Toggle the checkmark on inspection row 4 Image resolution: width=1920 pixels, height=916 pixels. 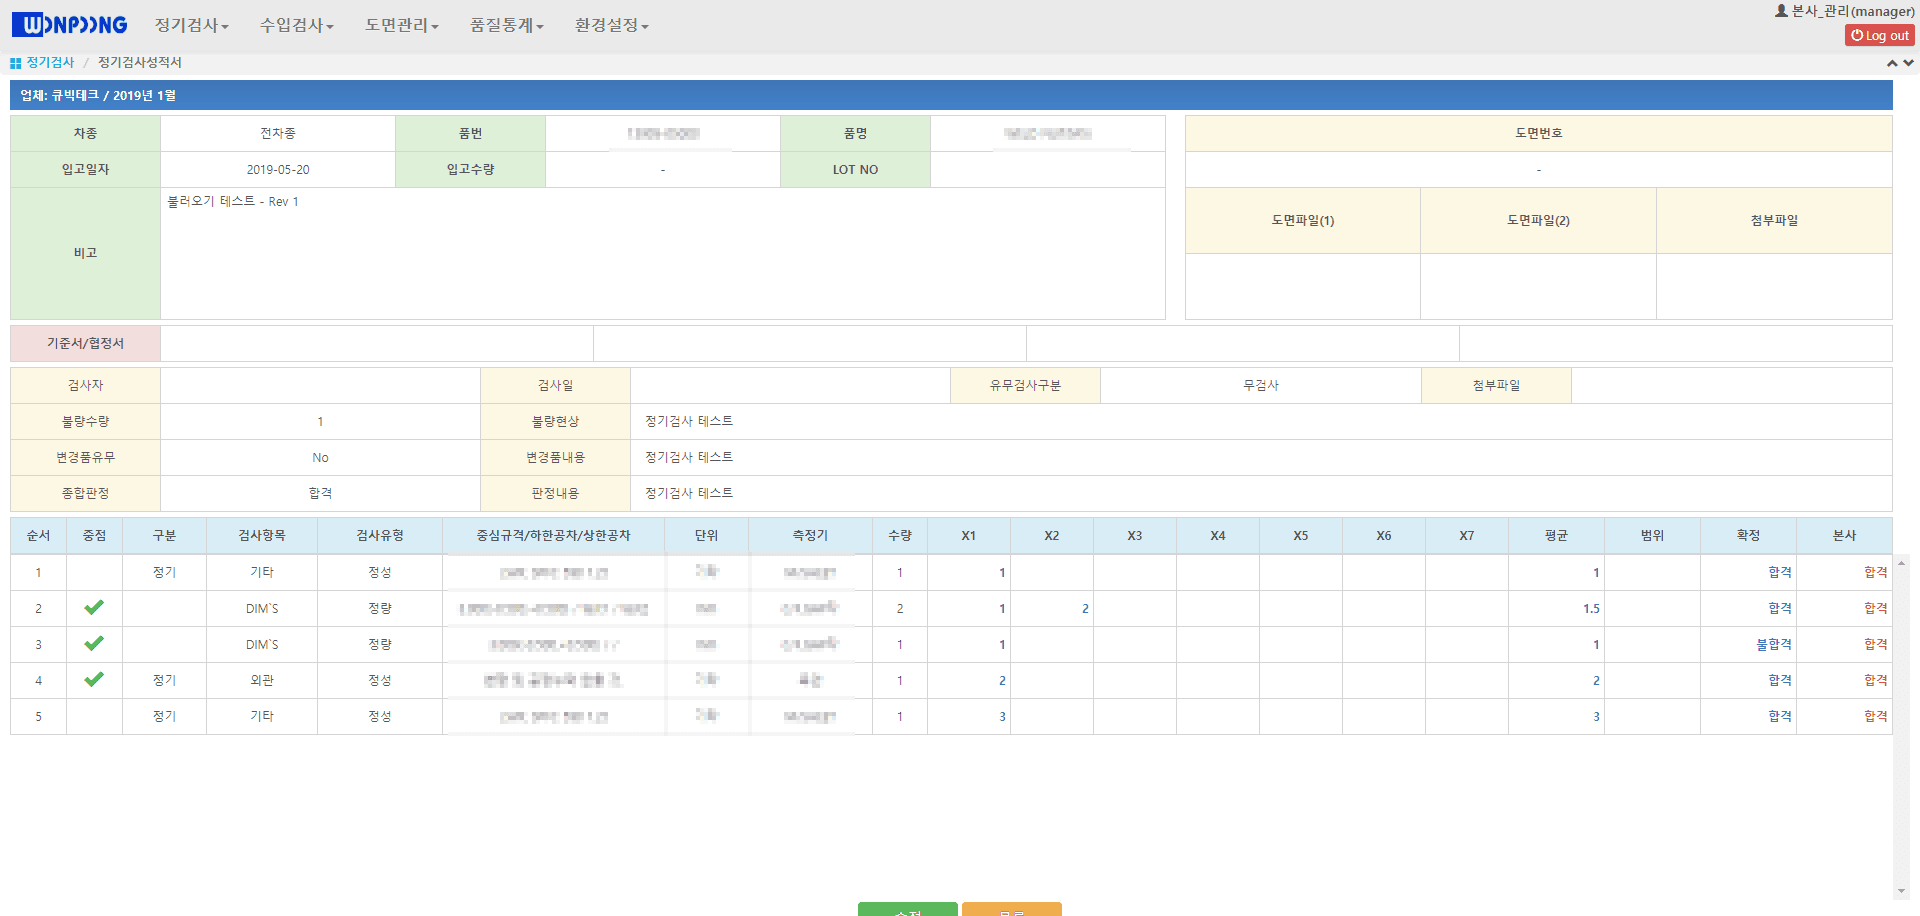tap(94, 680)
